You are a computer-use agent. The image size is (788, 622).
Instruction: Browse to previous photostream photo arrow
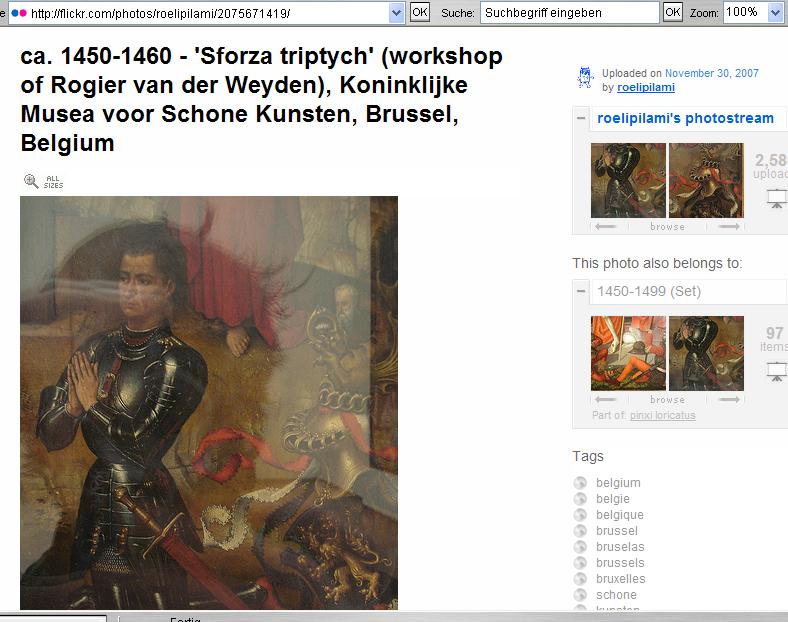pyautogui.click(x=605, y=227)
